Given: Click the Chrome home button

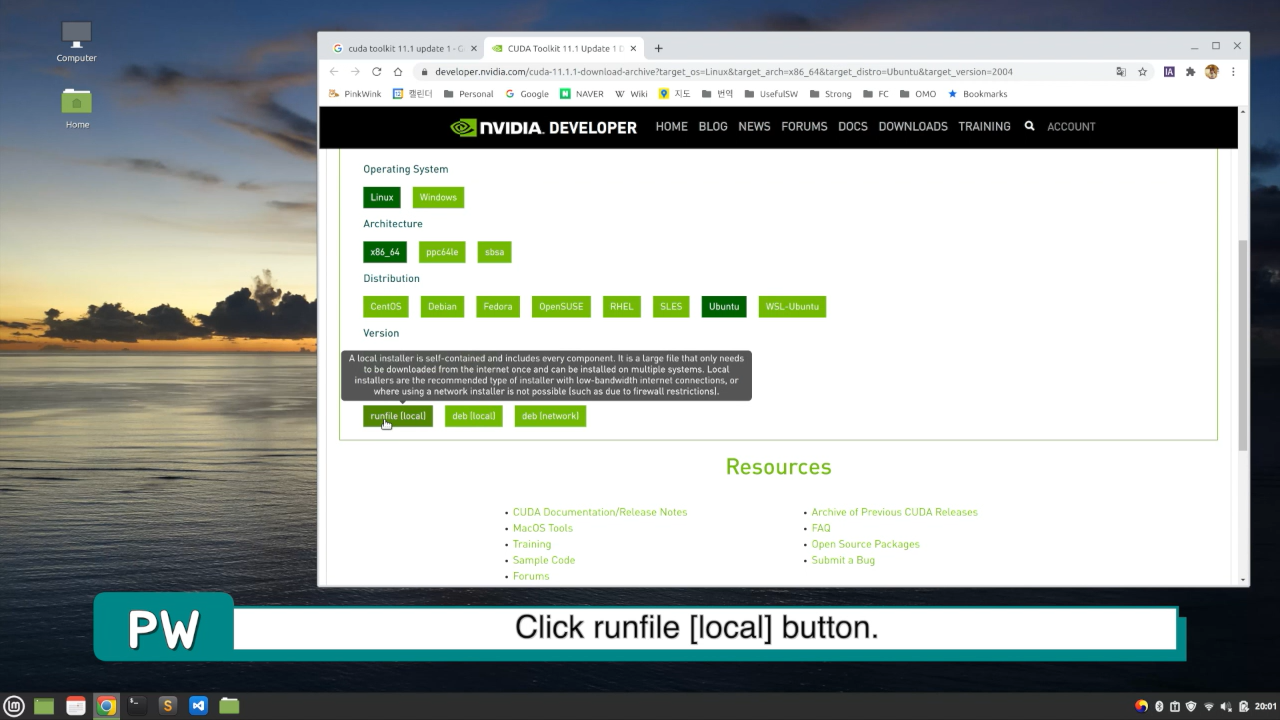Looking at the screenshot, I should (x=398, y=72).
